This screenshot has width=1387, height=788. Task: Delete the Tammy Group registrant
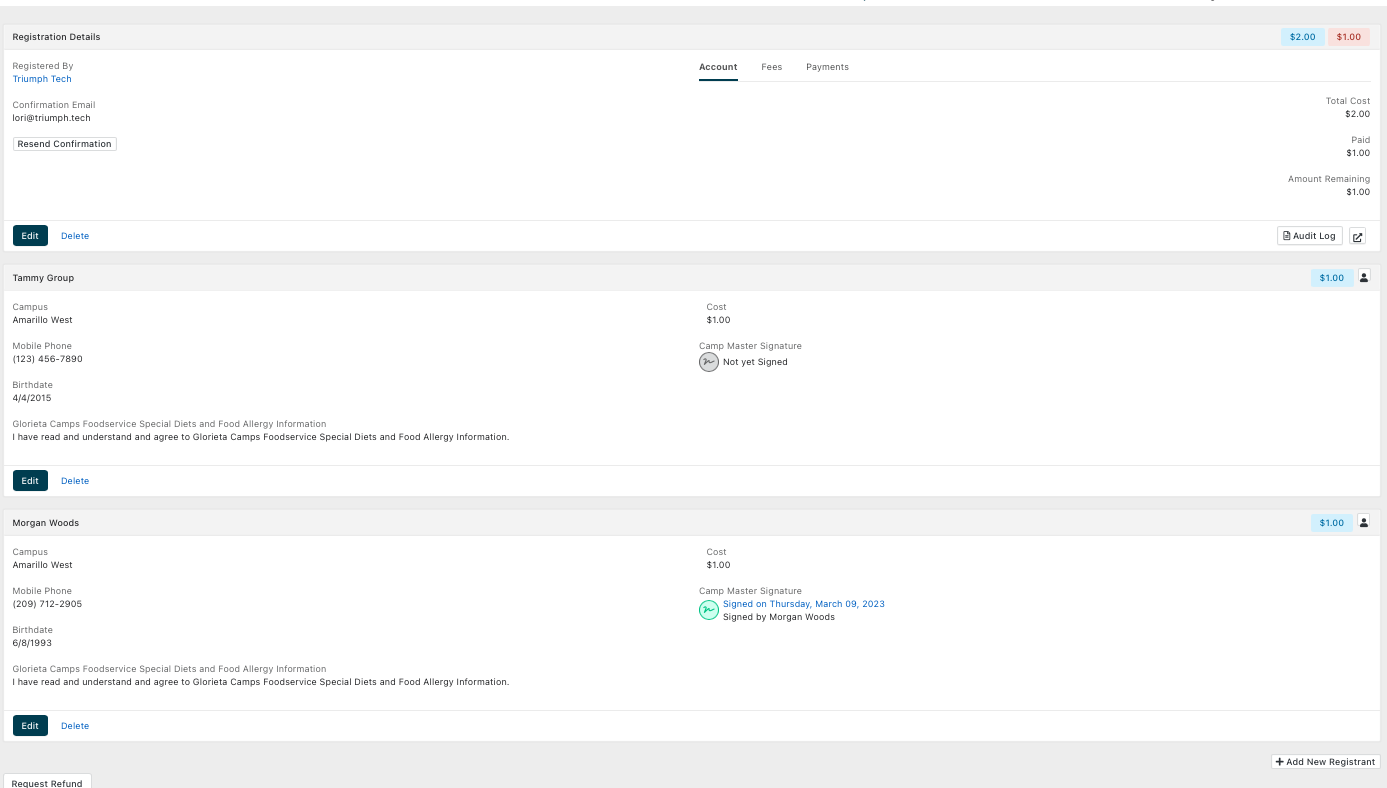pos(75,481)
